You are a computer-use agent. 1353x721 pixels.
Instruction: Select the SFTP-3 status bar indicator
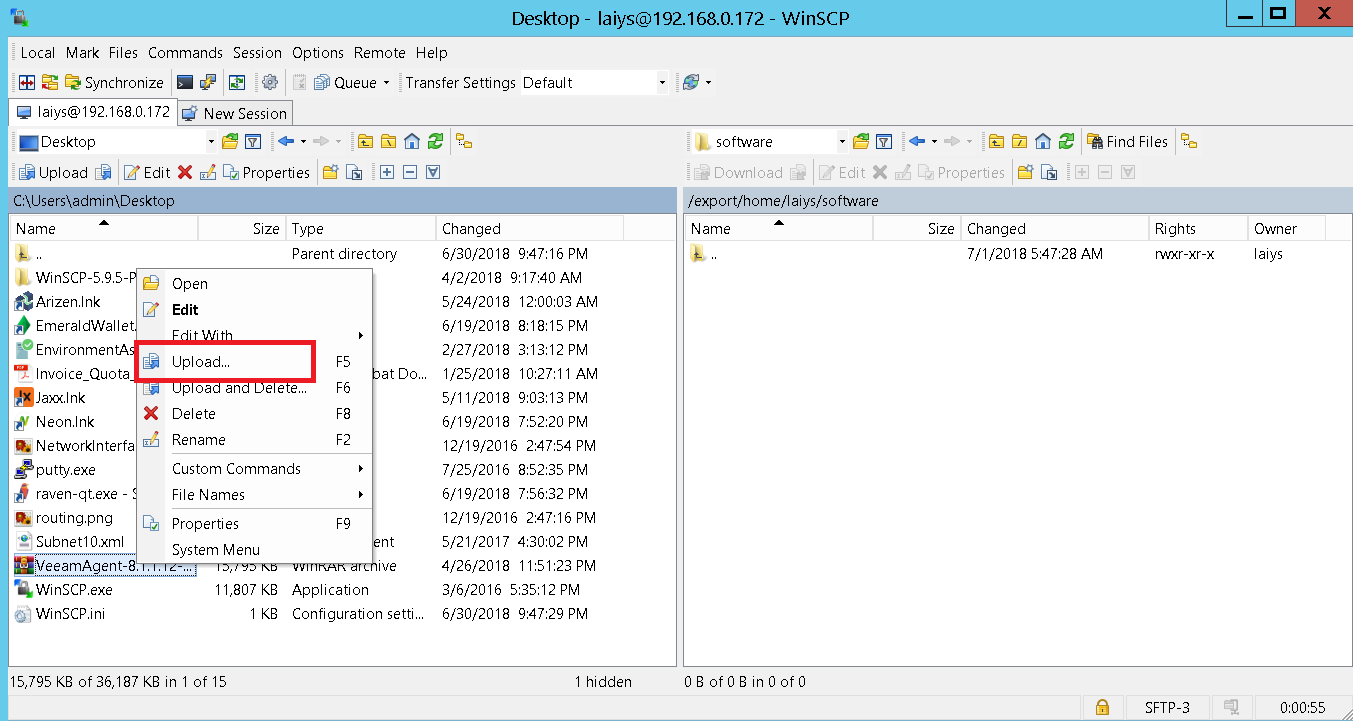1166,707
